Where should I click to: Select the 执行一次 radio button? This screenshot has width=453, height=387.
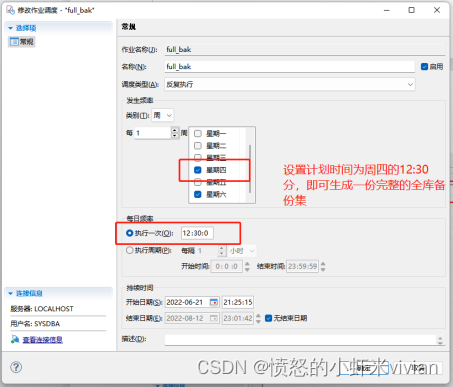(x=130, y=233)
